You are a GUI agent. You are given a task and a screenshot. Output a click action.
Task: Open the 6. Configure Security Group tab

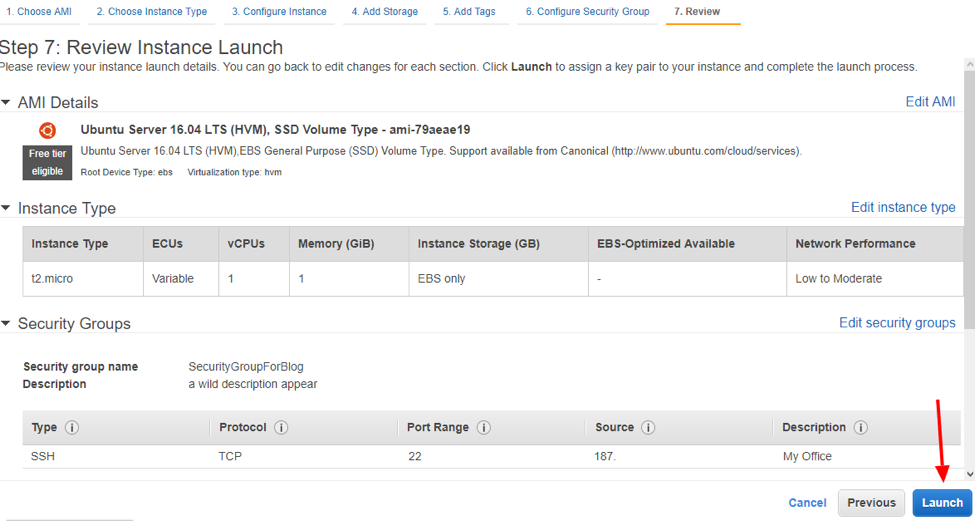point(587,12)
